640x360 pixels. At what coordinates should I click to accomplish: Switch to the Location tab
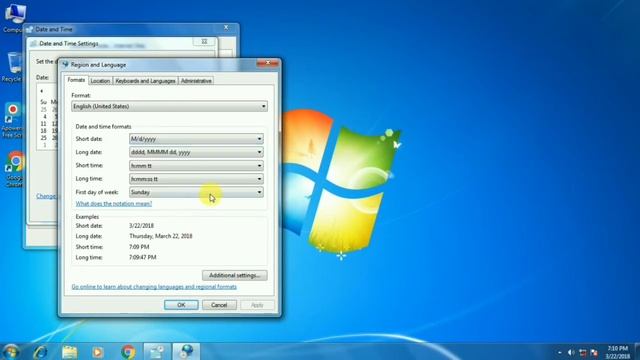click(x=100, y=81)
